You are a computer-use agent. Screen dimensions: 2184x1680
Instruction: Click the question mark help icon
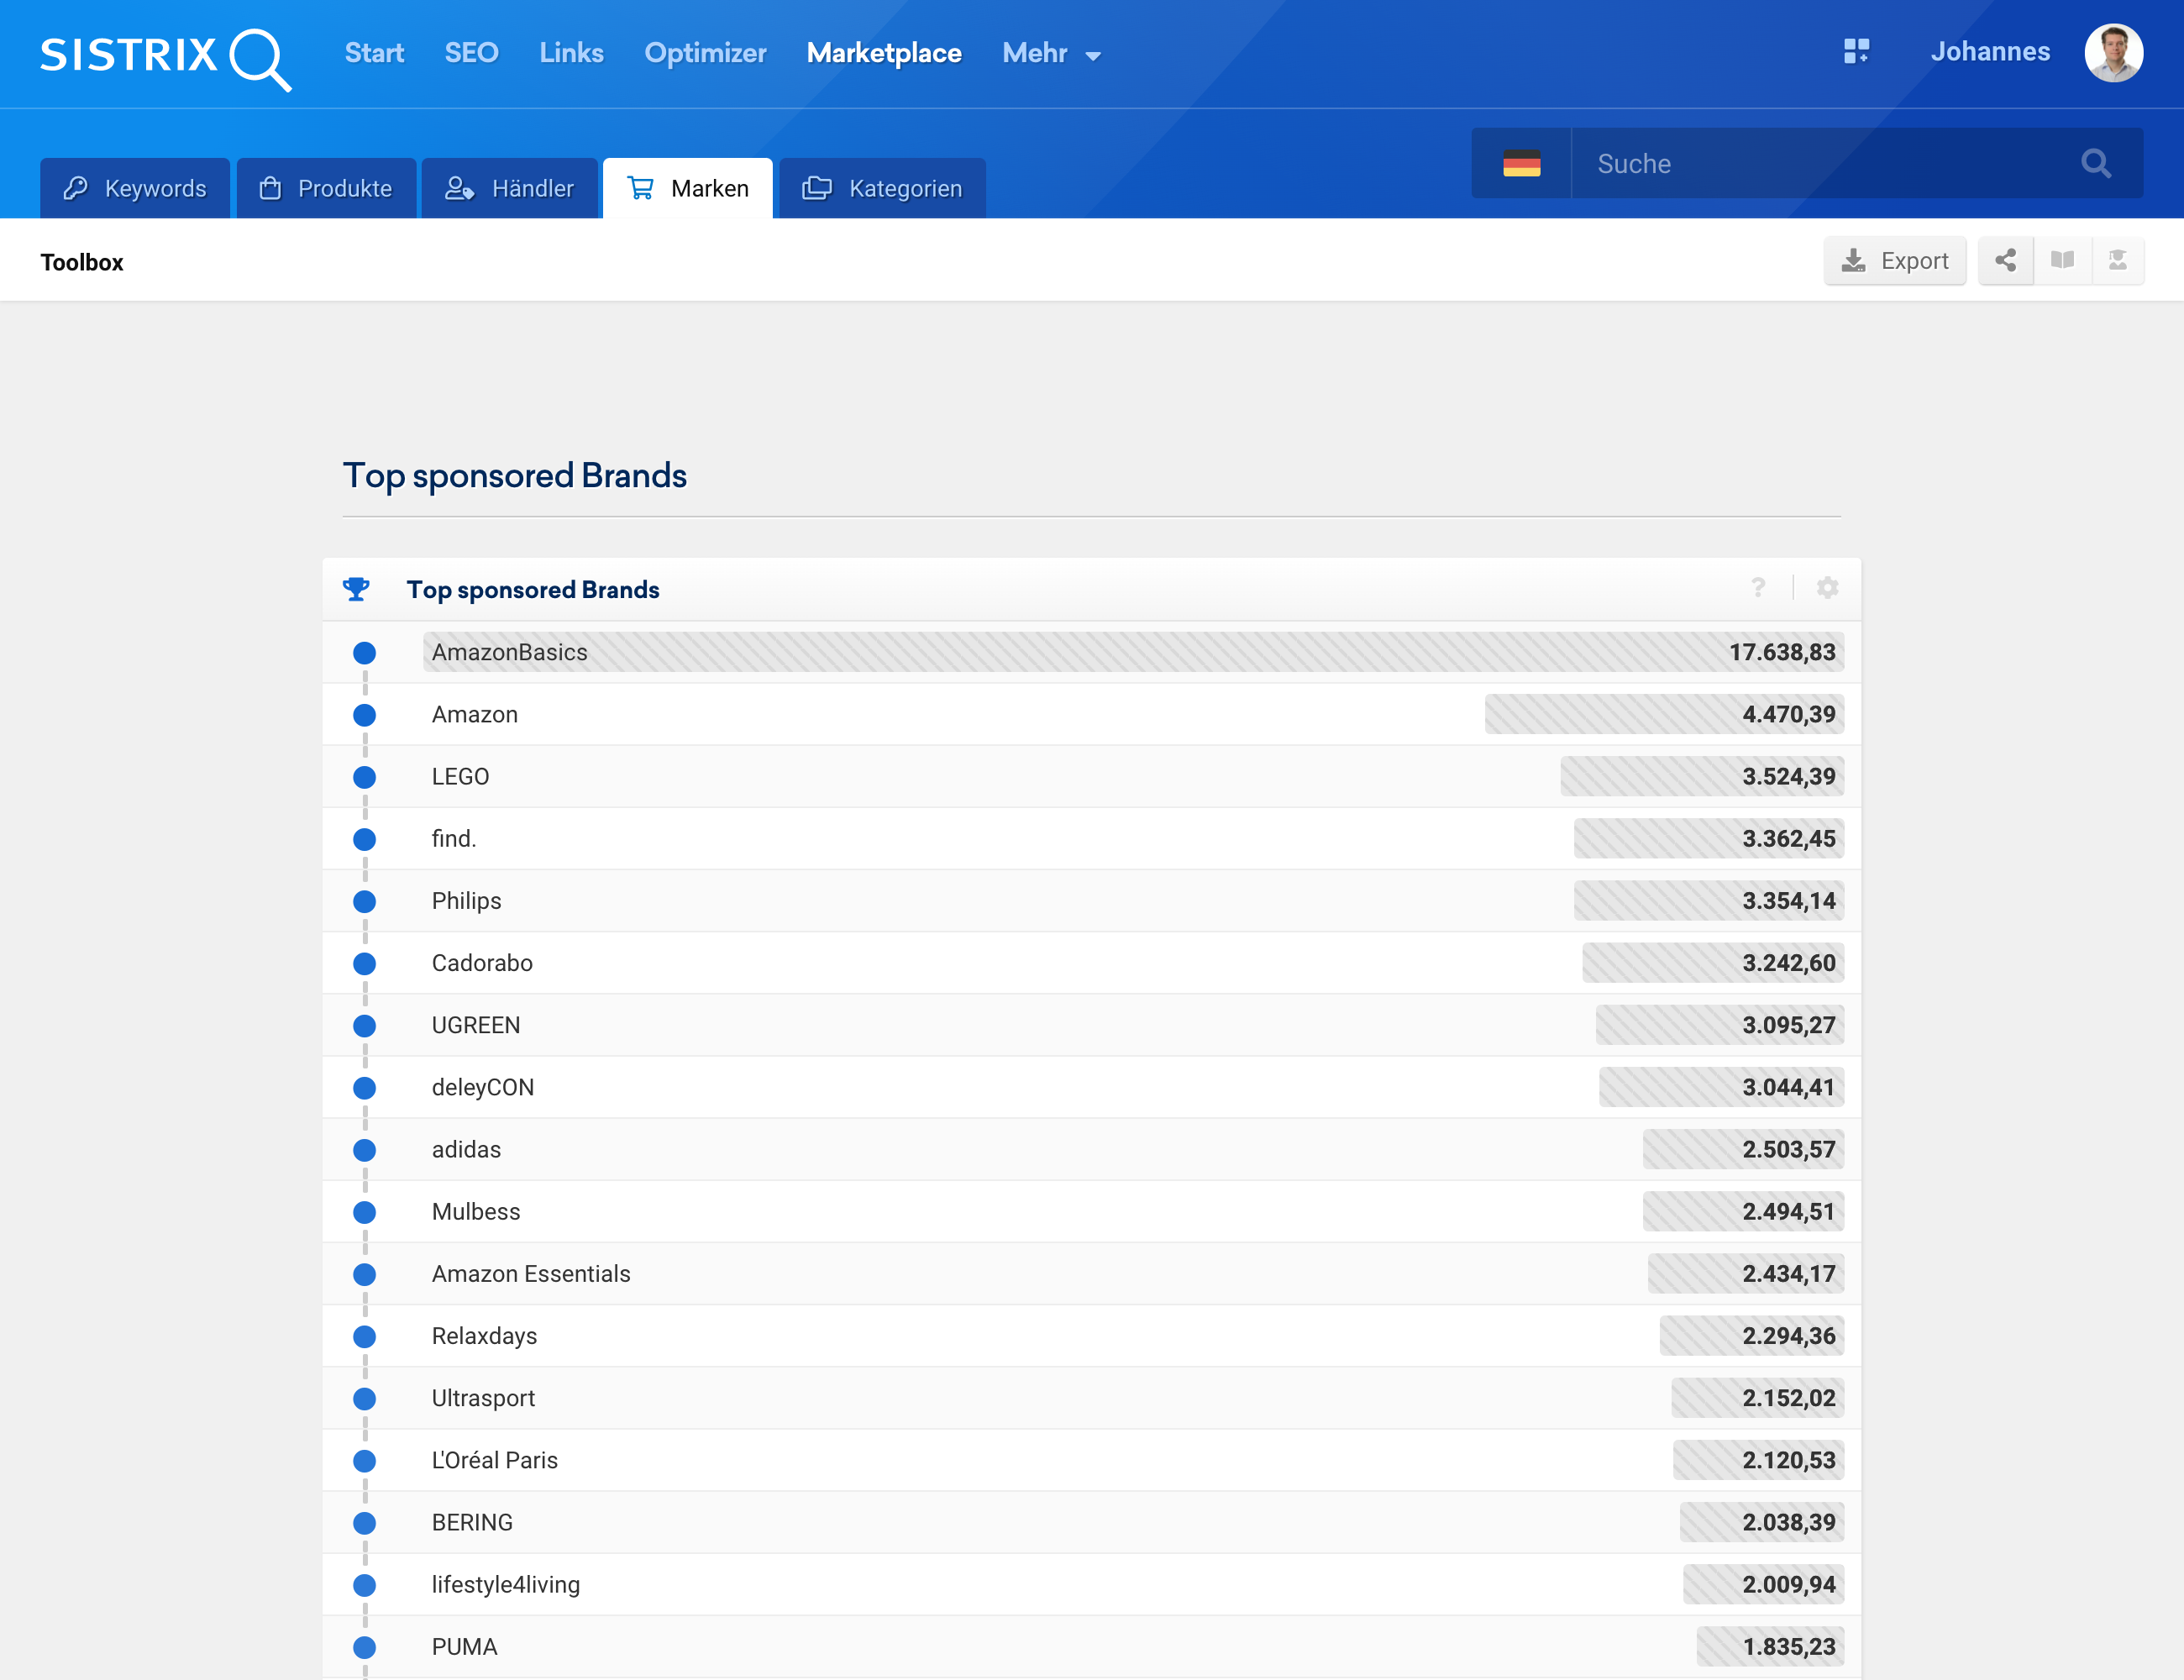point(1758,588)
